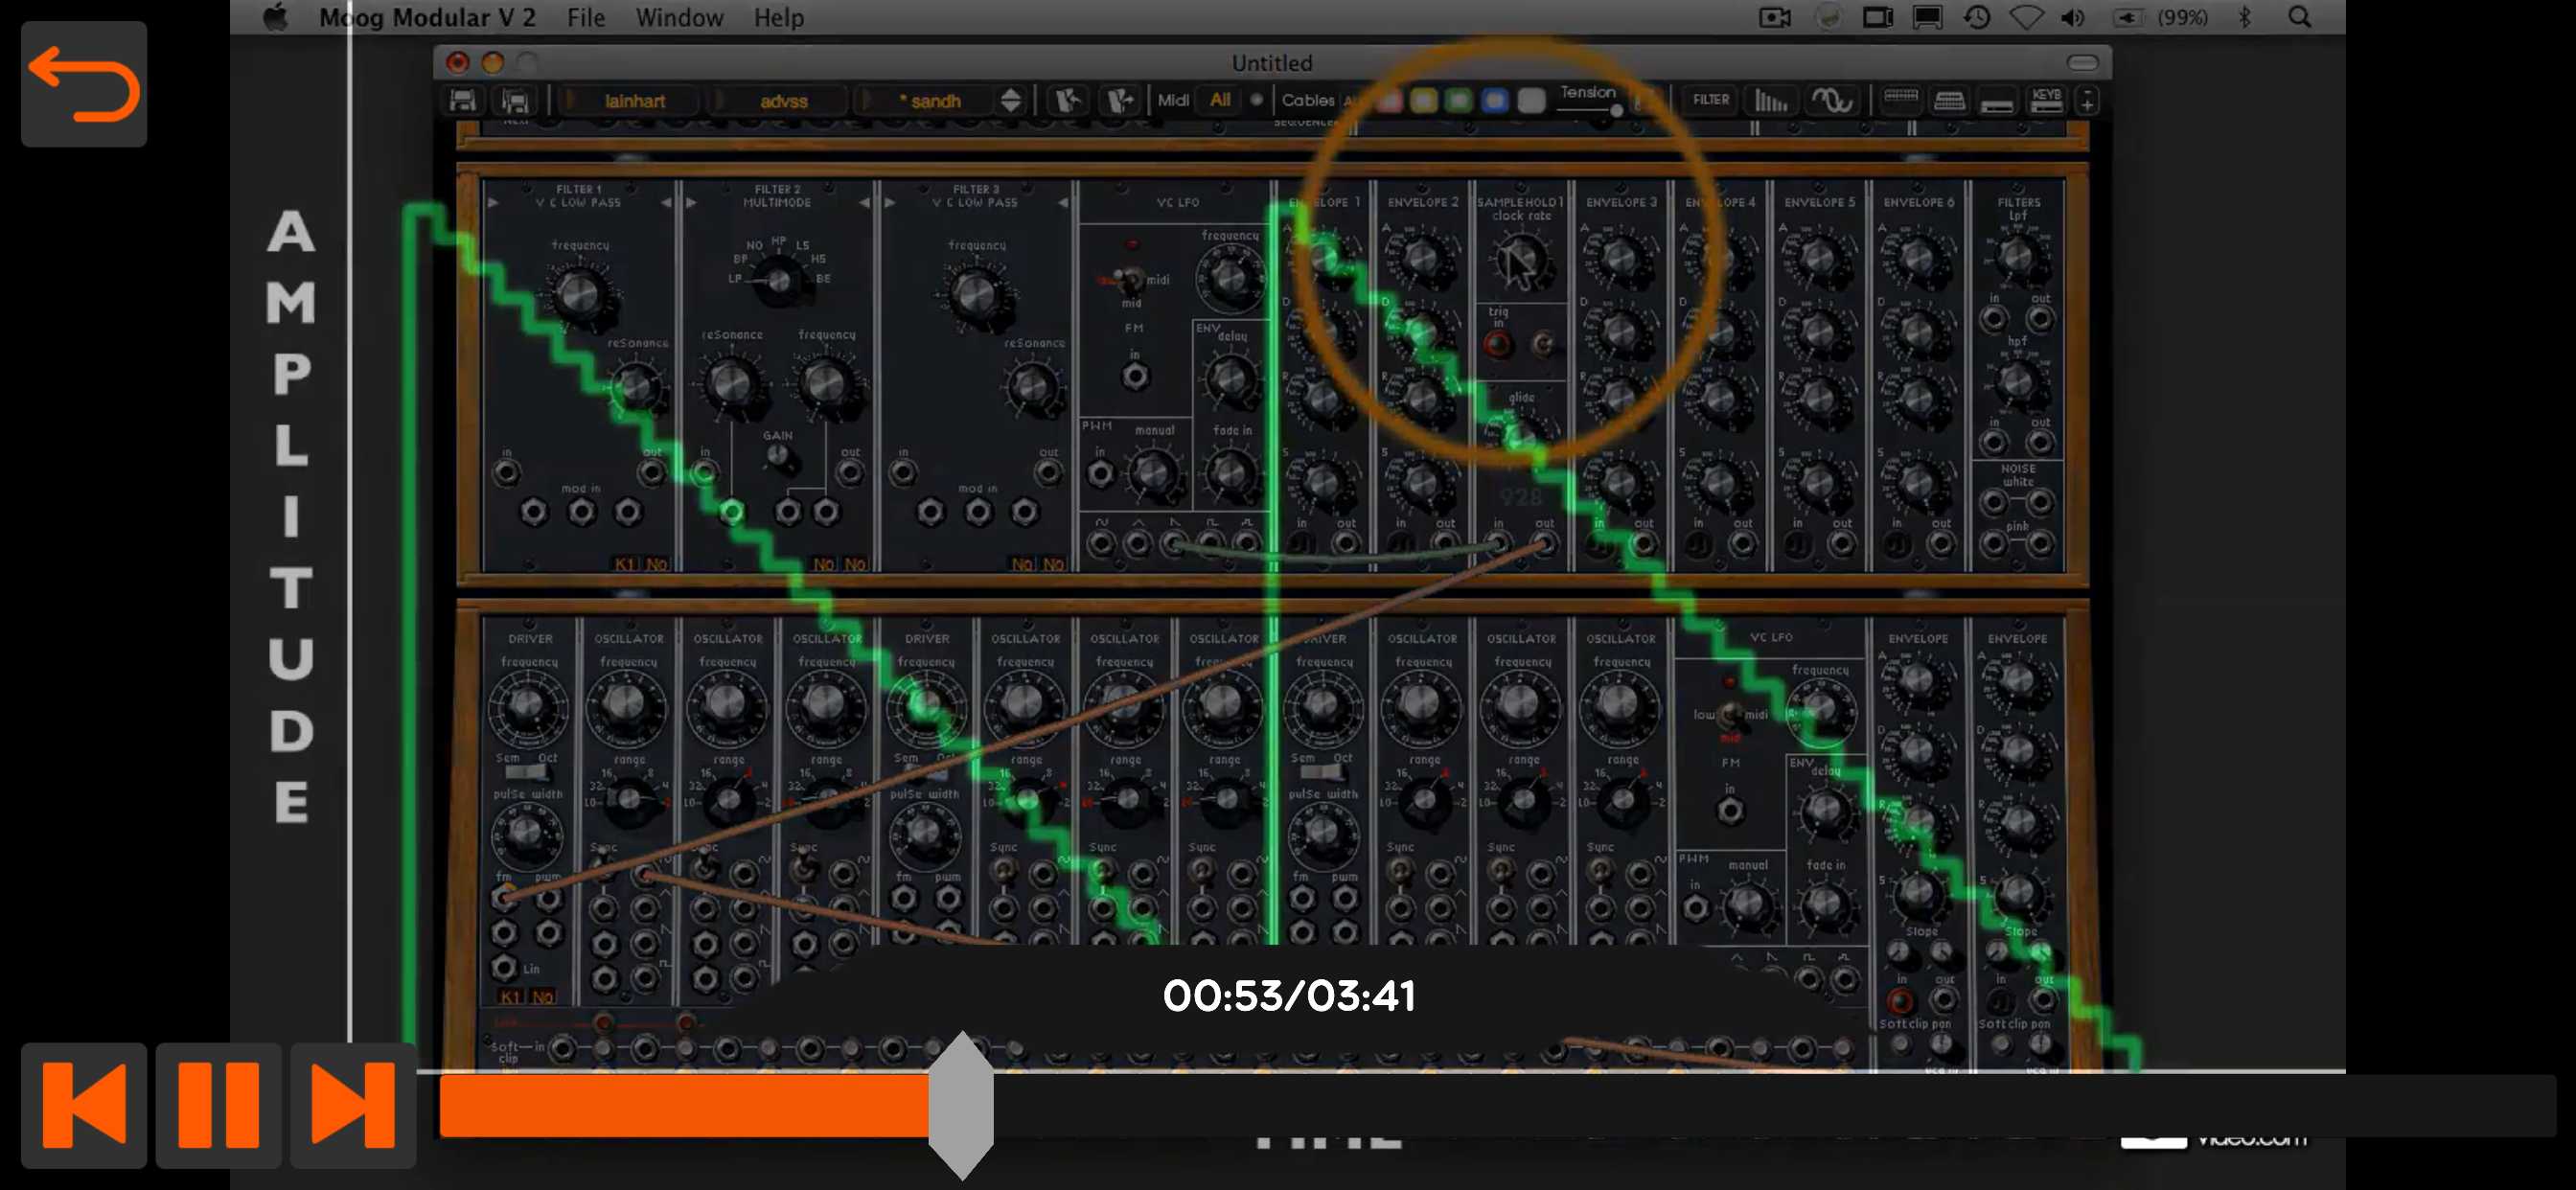Image resolution: width=2576 pixels, height=1190 pixels.
Task: Open the Help menu
Action: click(x=778, y=17)
